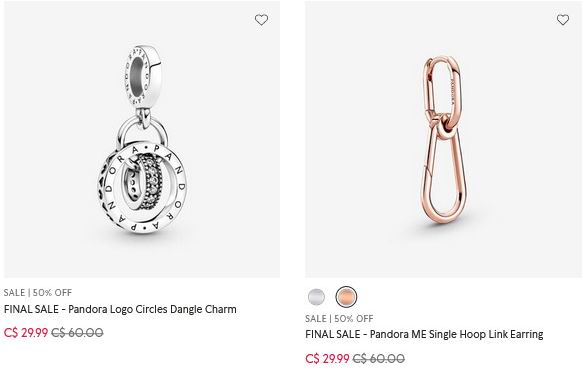The height and width of the screenshot is (375, 582).
Task: Choose the rose gold color swatch
Action: (x=346, y=297)
